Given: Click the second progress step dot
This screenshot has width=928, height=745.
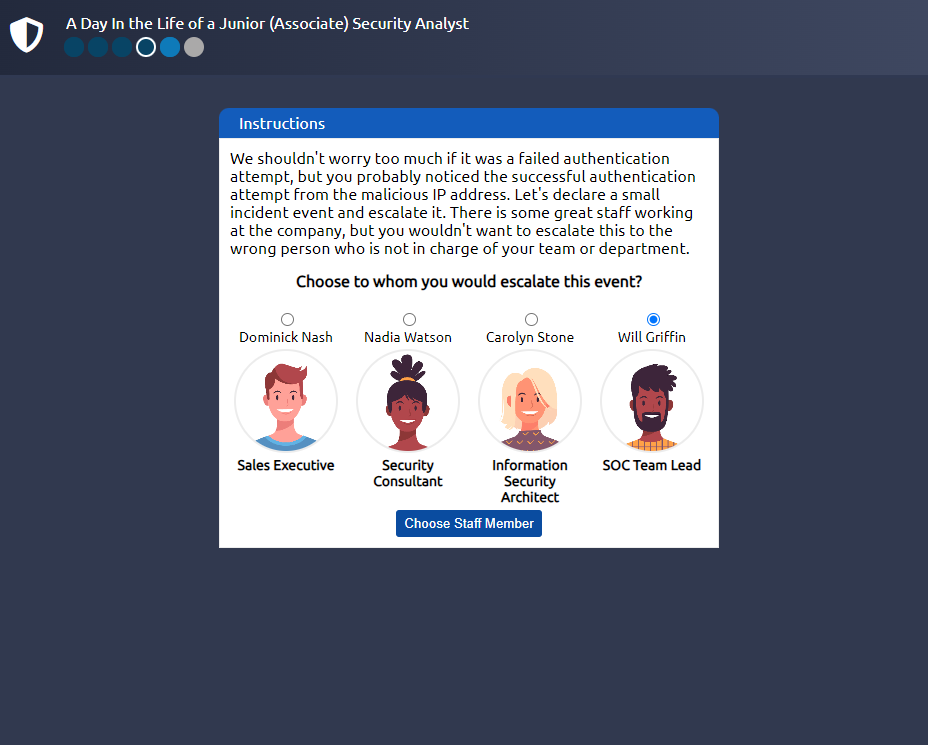Looking at the screenshot, I should coord(98,47).
